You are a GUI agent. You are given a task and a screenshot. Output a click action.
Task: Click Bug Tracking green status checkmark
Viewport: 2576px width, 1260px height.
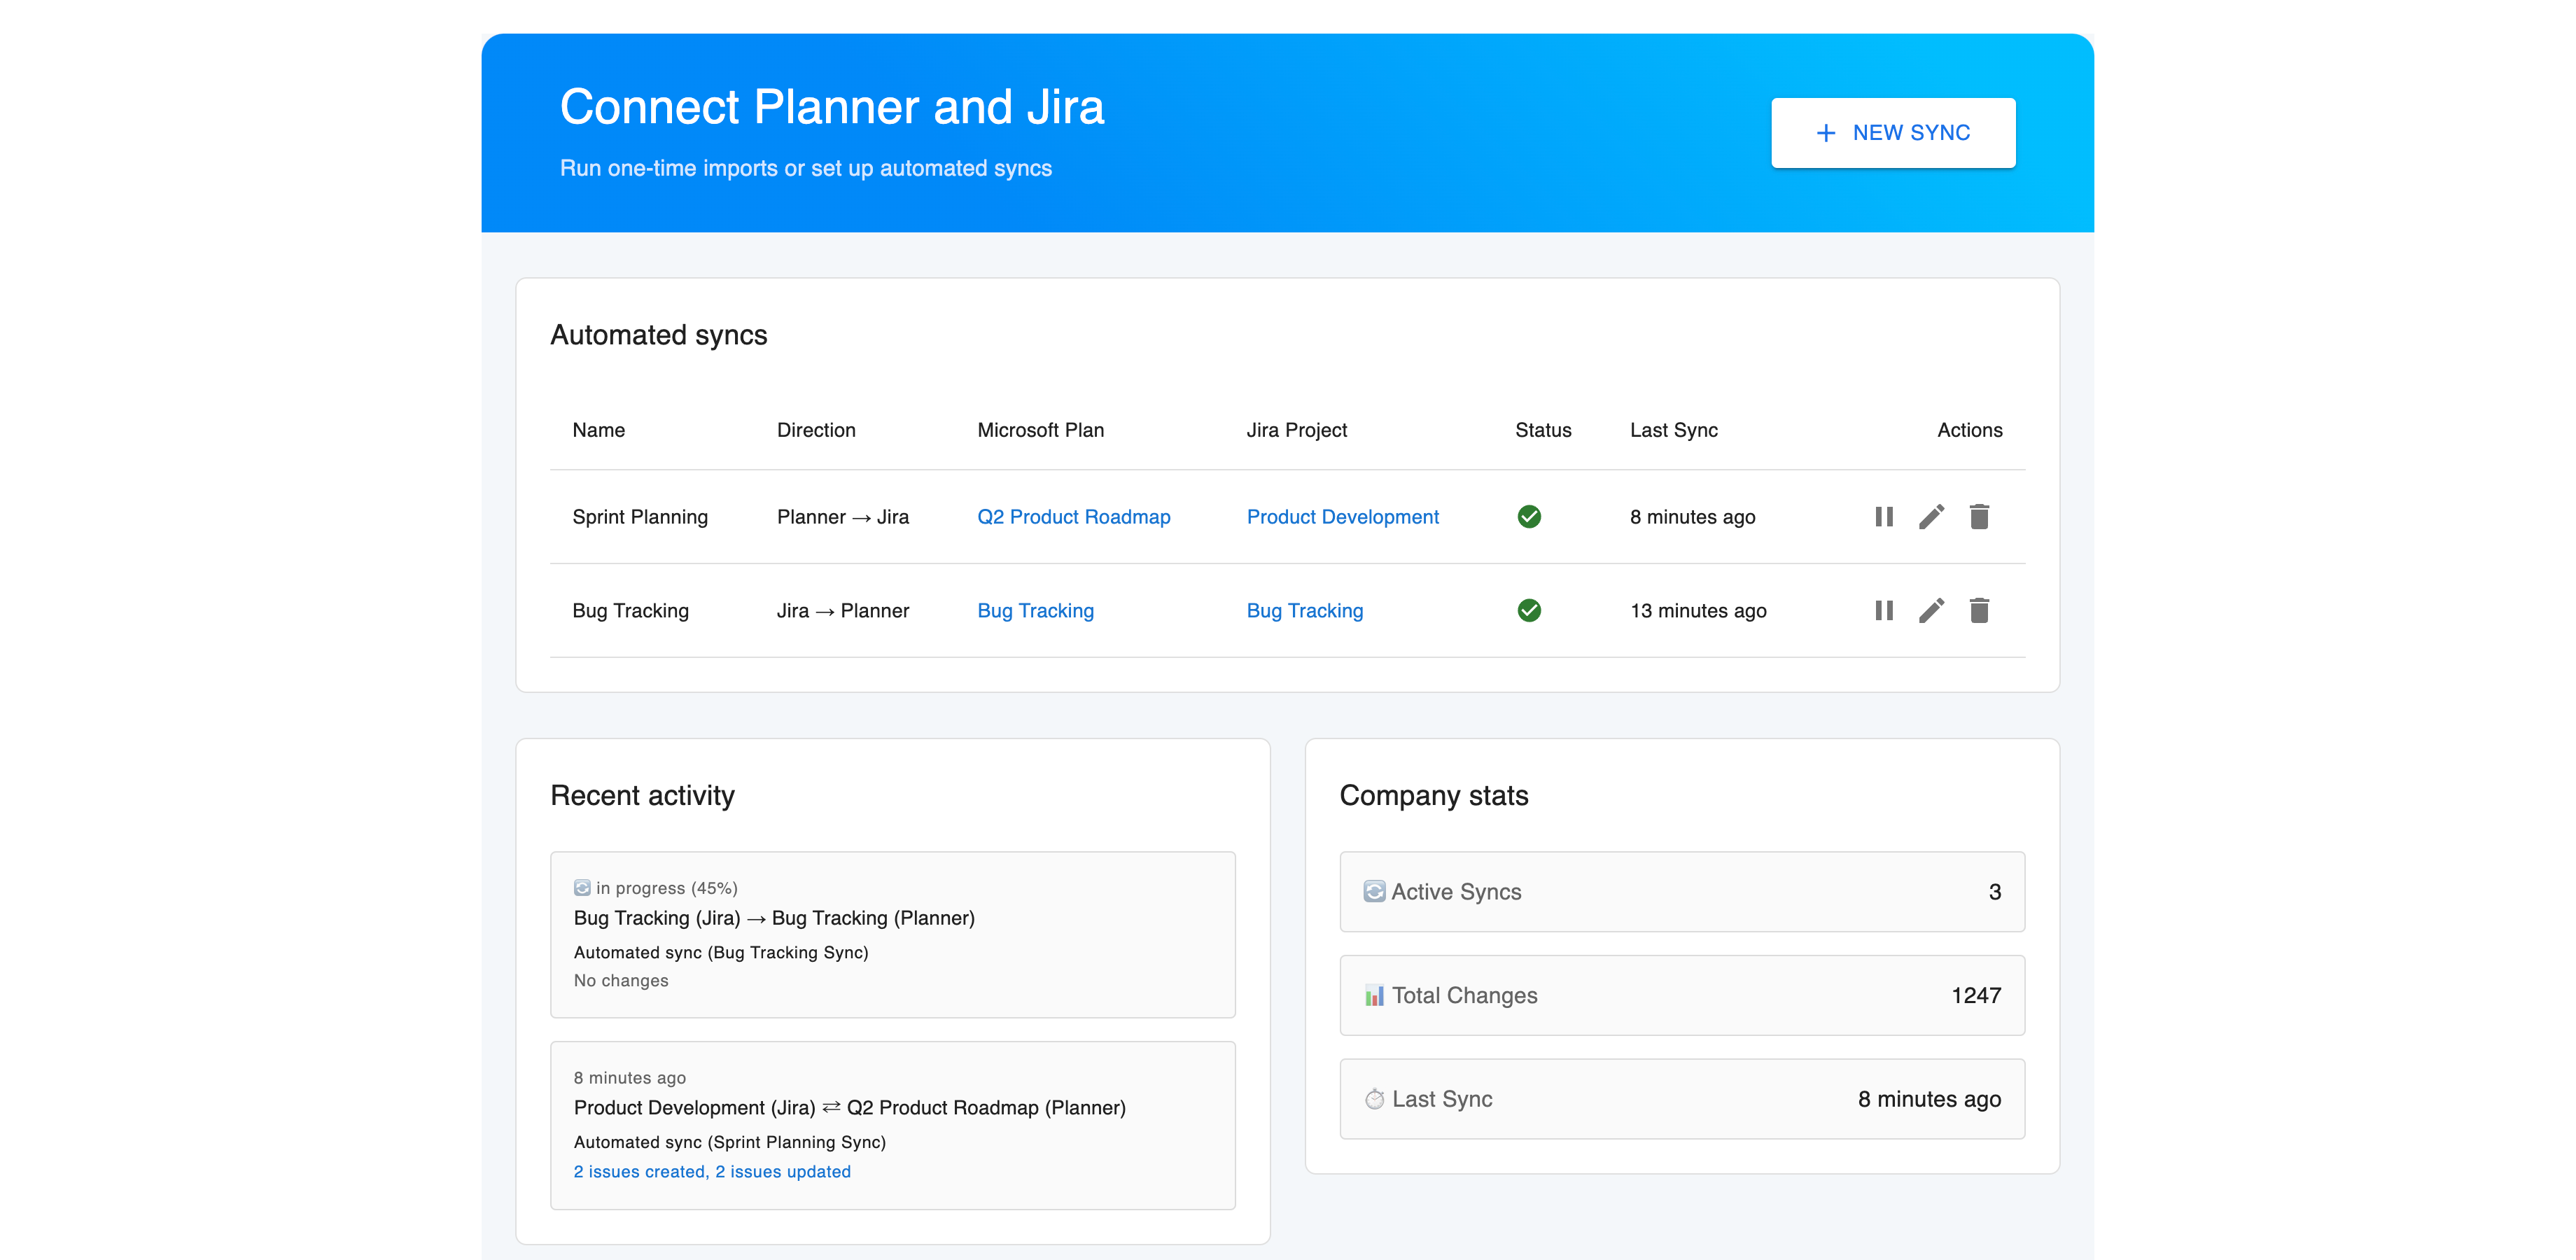1529,610
